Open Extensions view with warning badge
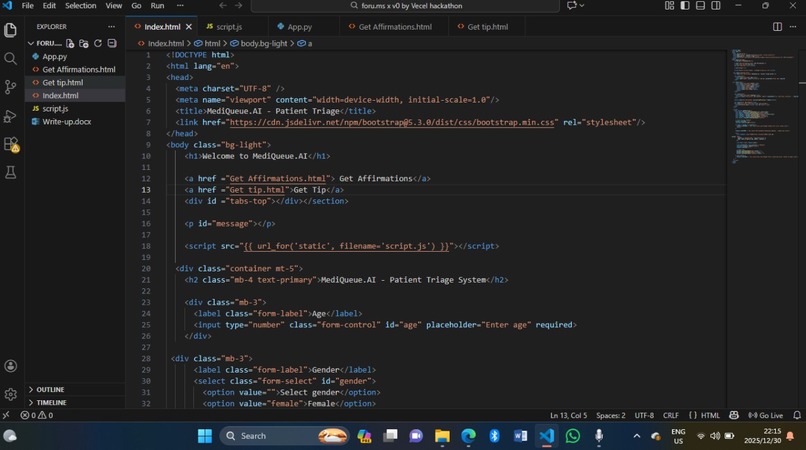This screenshot has width=806, height=450. click(10, 145)
